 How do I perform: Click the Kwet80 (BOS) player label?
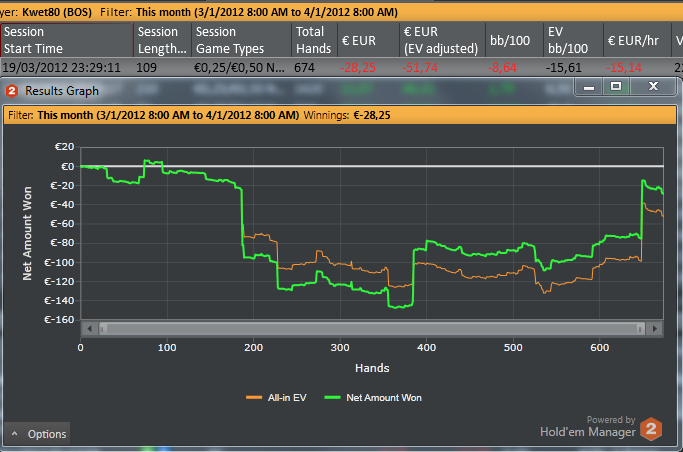coord(57,12)
